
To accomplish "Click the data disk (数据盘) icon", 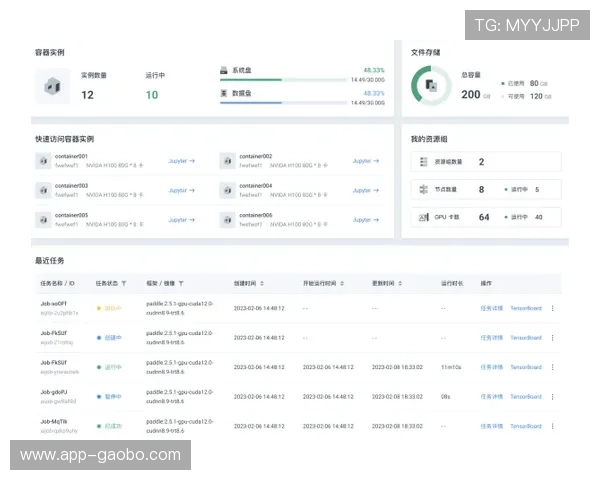I will pyautogui.click(x=224, y=93).
